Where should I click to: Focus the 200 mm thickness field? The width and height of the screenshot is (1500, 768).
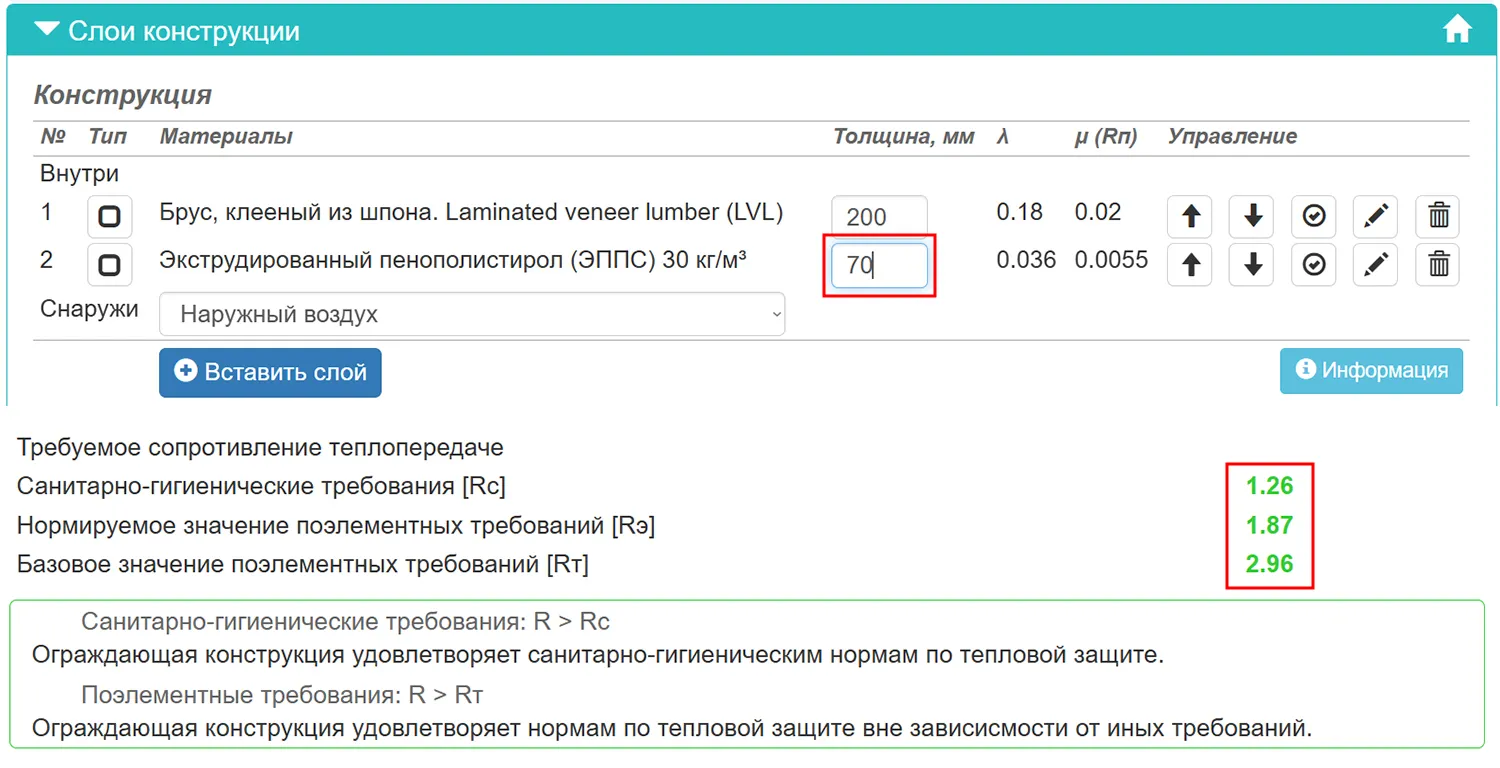[879, 217]
